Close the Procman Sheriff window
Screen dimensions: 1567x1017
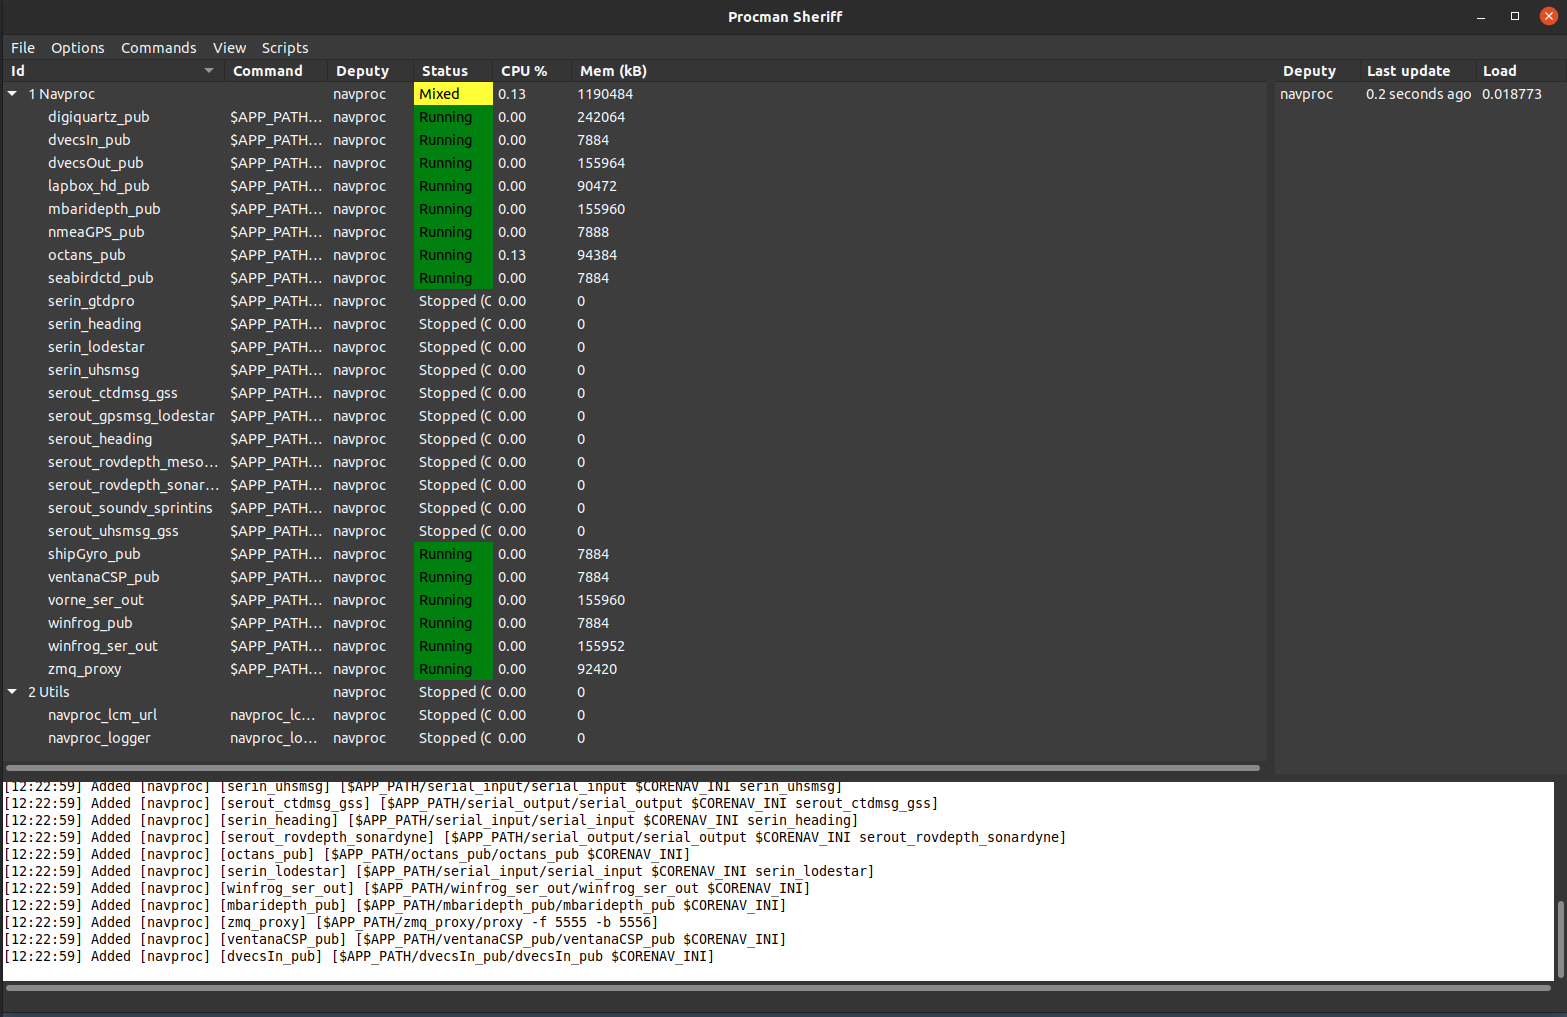pyautogui.click(x=1548, y=16)
